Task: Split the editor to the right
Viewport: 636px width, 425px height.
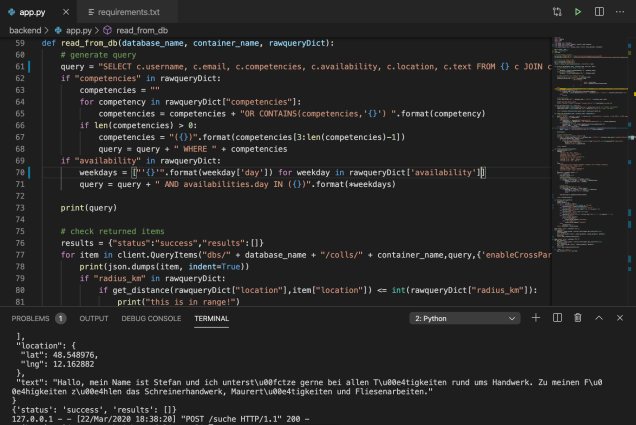Action: pos(599,12)
